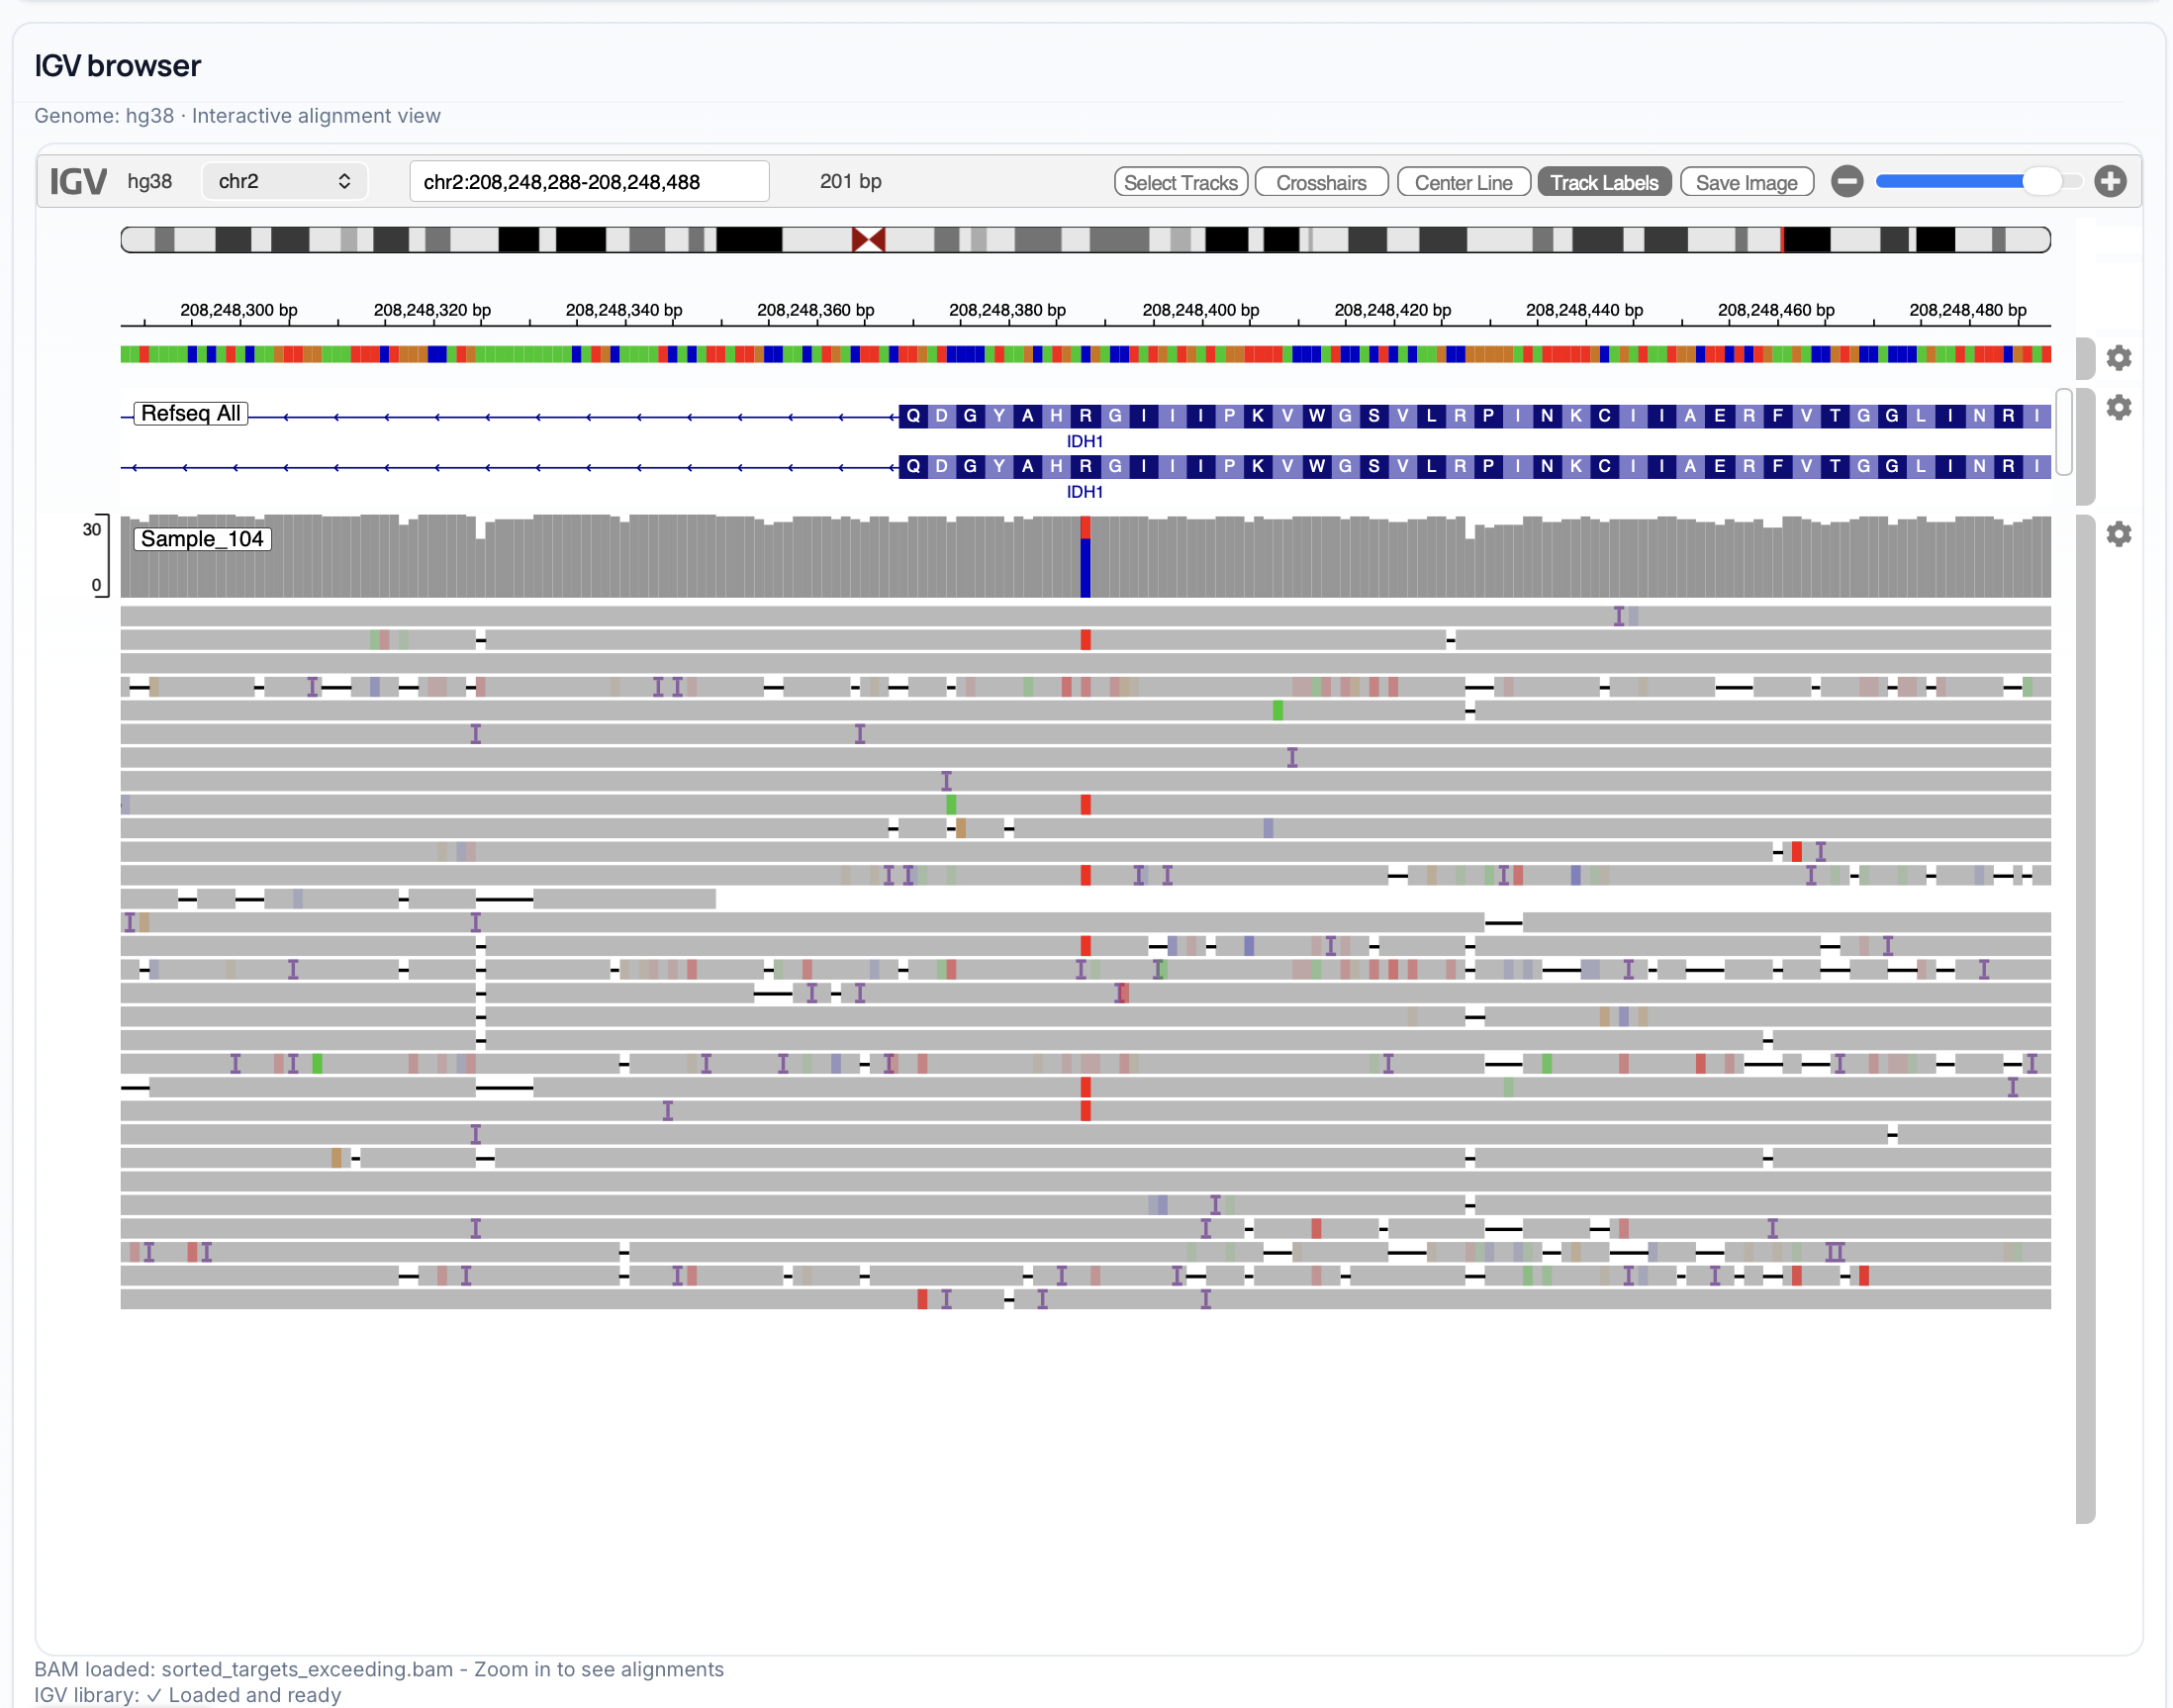The height and width of the screenshot is (1708, 2173).
Task: Select the Sample_104 track label
Action: tap(202, 538)
